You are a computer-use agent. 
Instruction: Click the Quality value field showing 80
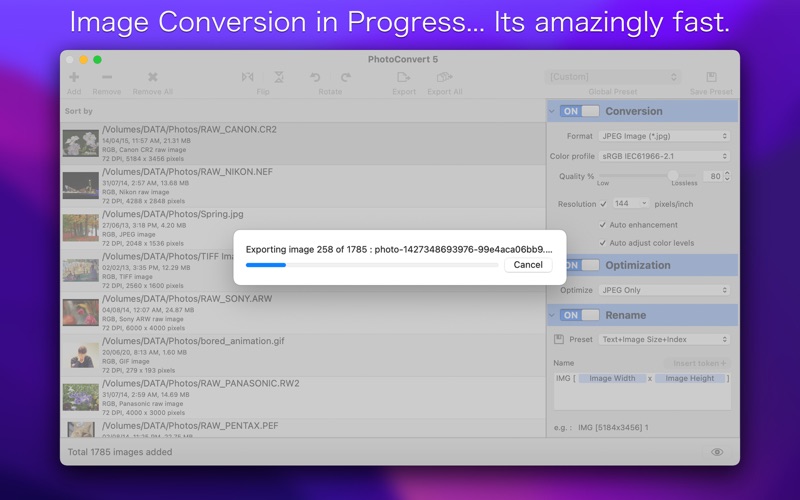(713, 176)
